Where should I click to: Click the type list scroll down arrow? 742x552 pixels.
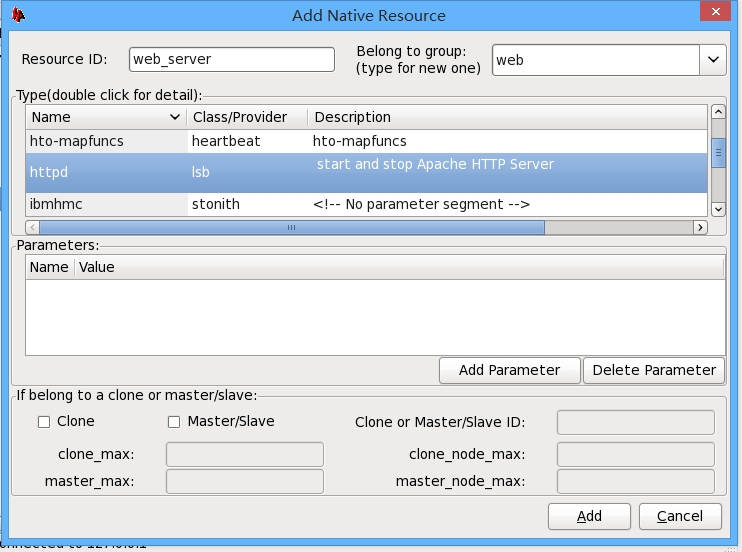click(718, 209)
